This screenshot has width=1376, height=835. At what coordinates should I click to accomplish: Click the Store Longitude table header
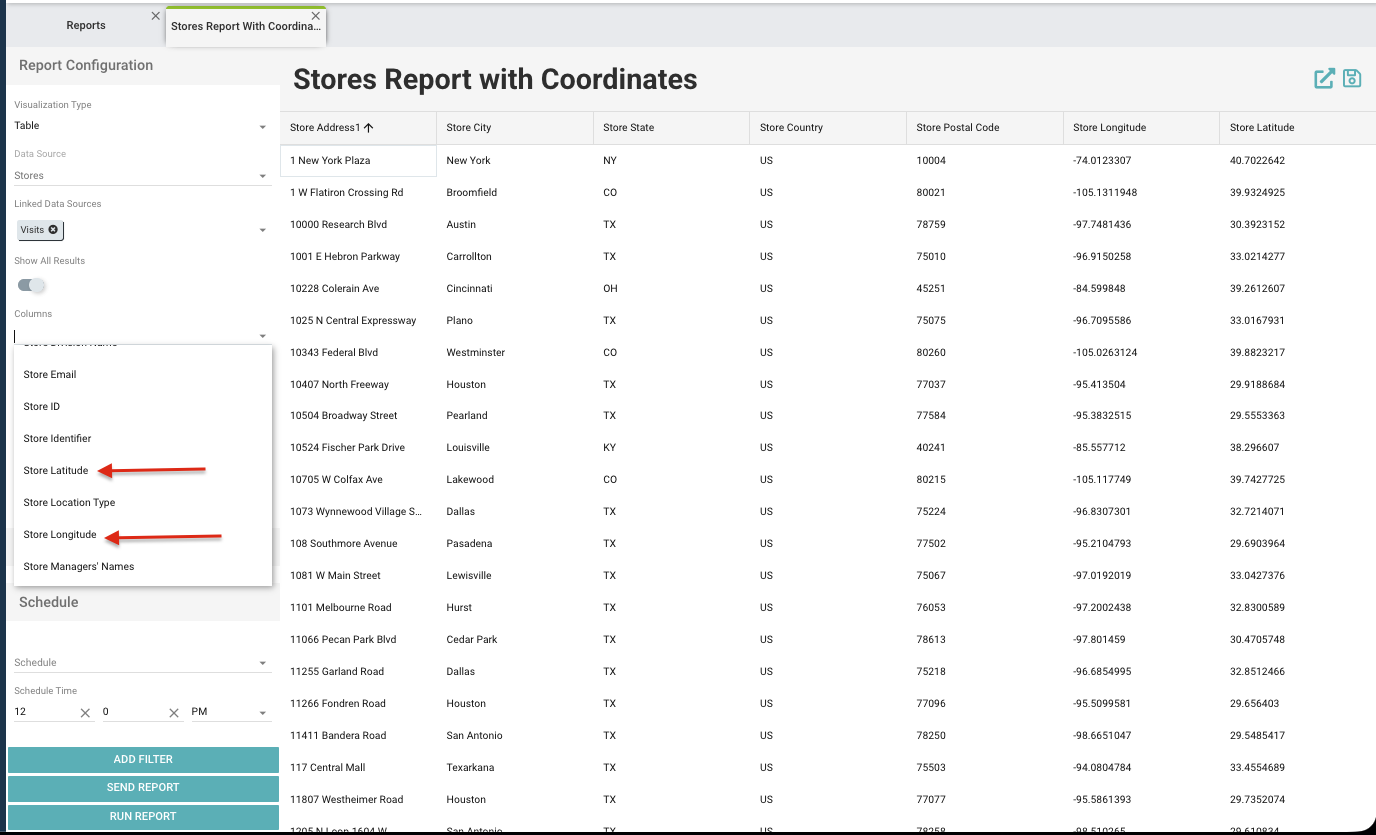1142,128
